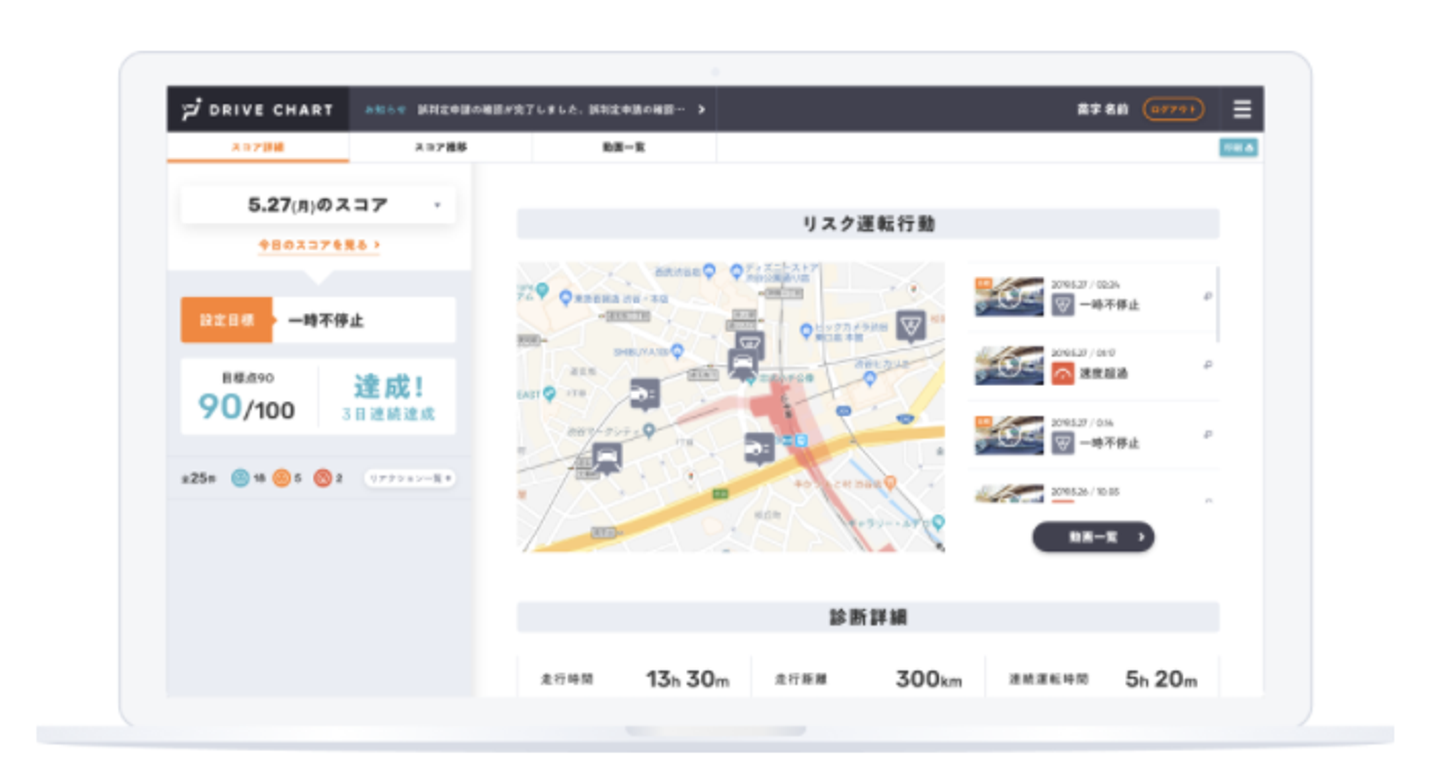Select the car-side map marker below SHIBUYA109
Image resolution: width=1440 pixels, height=784 pixels.
[645, 395]
